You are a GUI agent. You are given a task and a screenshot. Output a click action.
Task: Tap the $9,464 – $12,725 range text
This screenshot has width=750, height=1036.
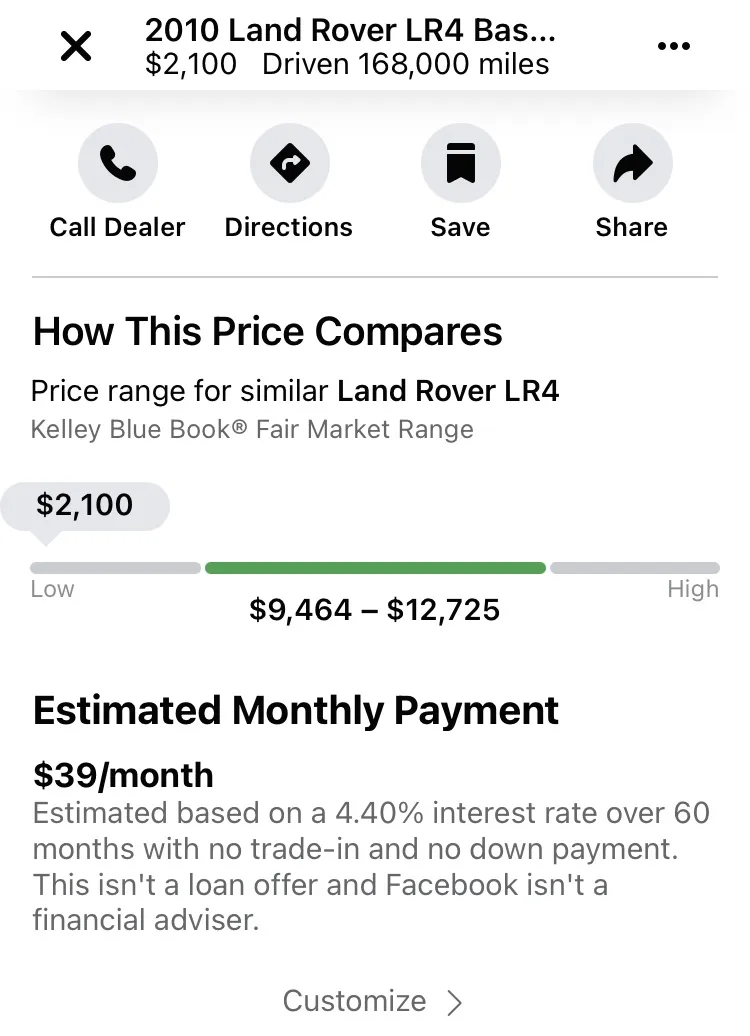tap(375, 609)
